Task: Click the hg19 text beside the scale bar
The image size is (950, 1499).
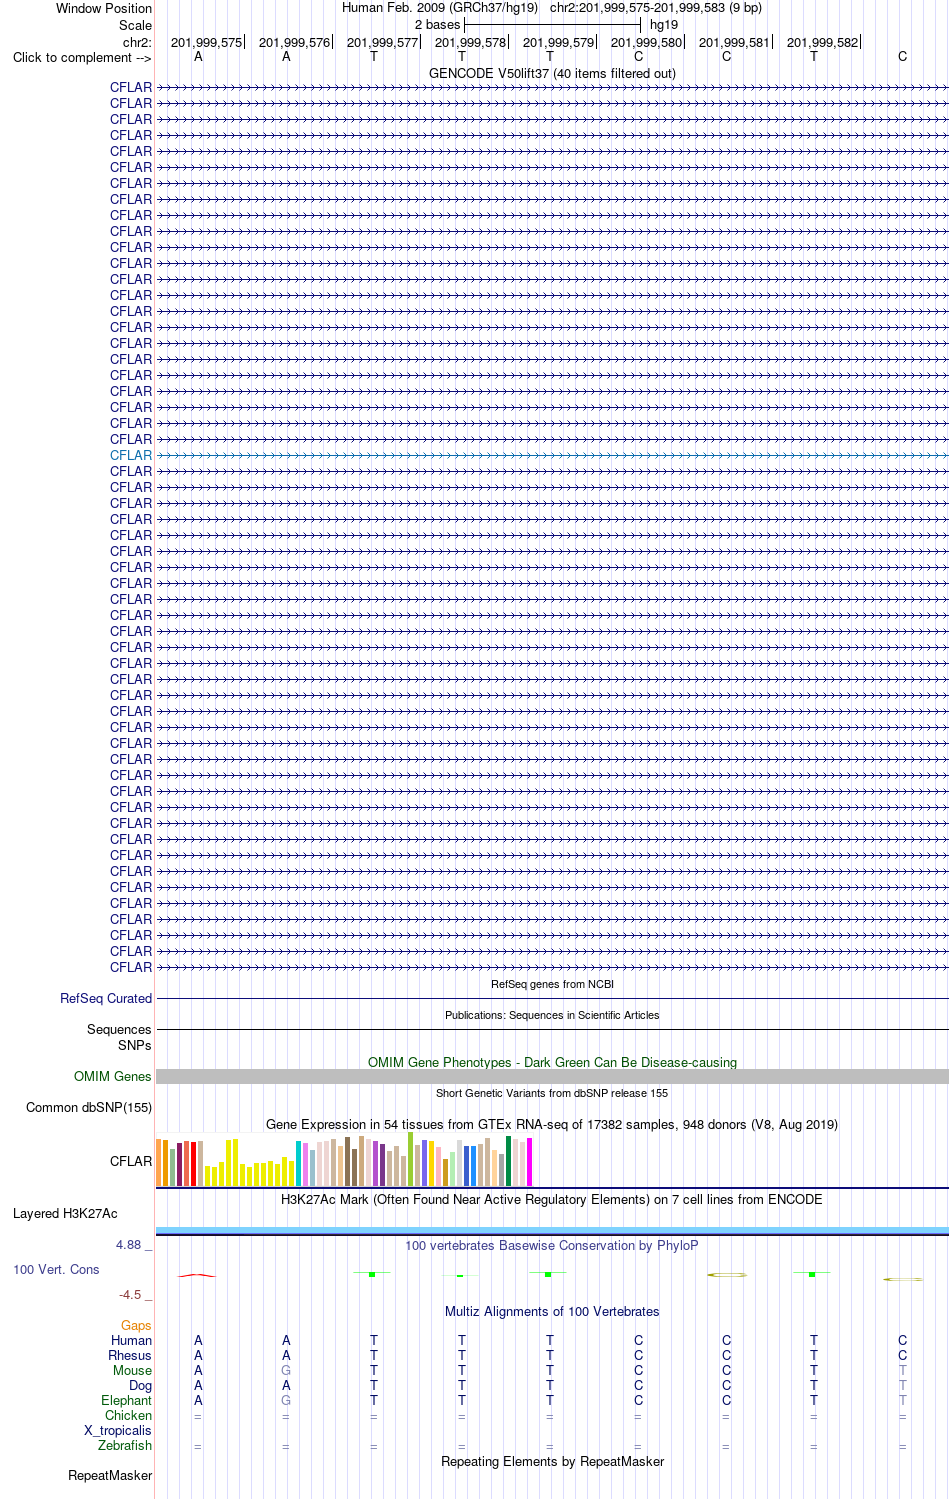Action: [x=664, y=24]
